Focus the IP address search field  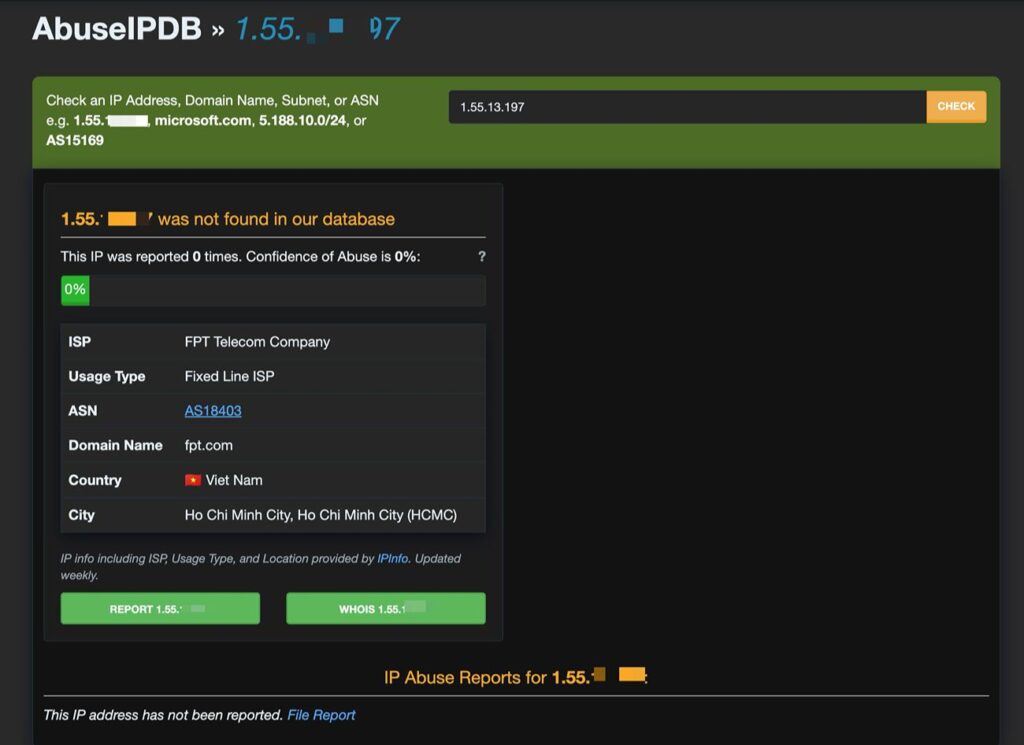[687, 106]
